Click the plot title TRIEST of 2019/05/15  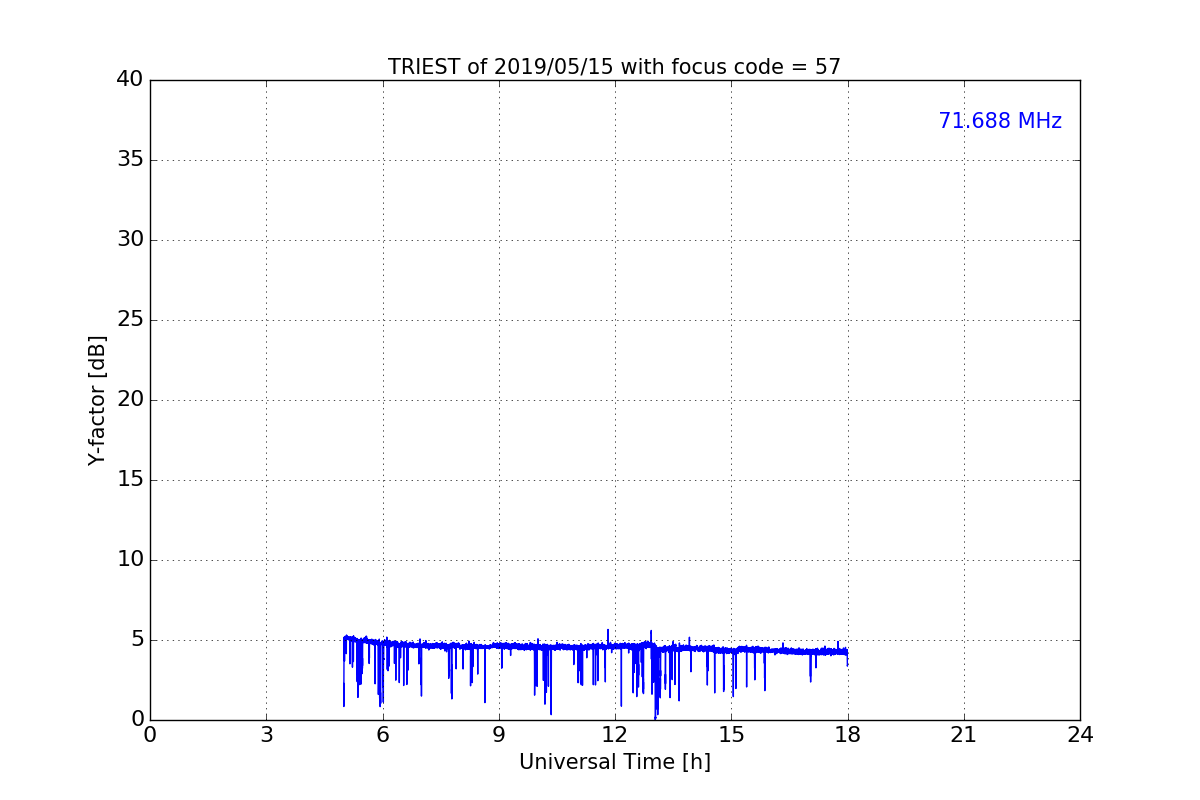pyautogui.click(x=614, y=67)
